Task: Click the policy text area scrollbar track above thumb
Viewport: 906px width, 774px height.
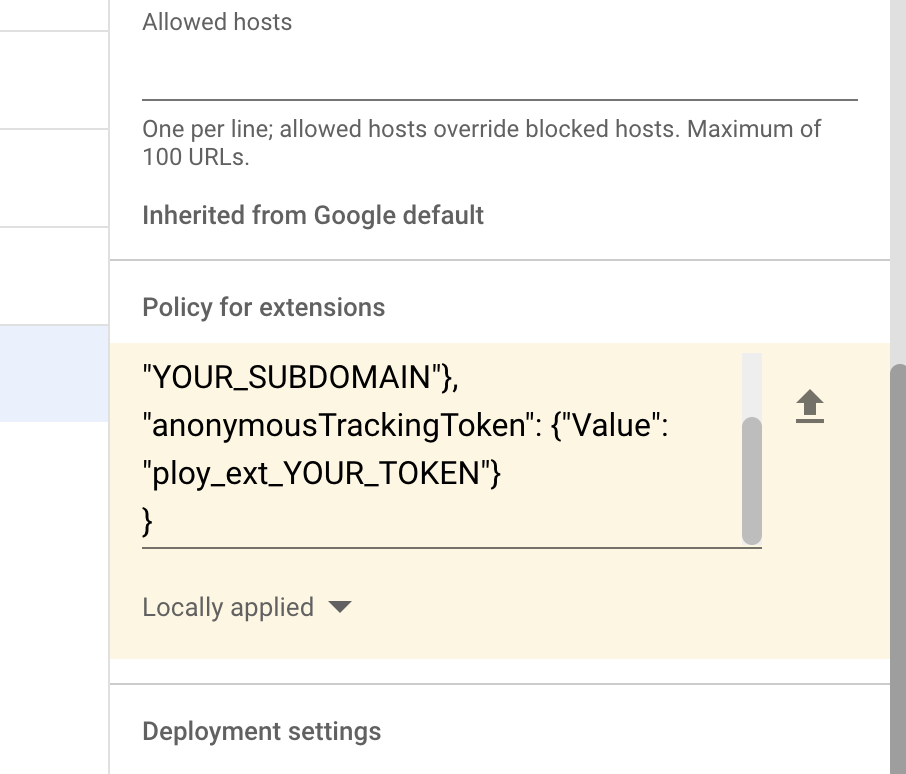Action: pyautogui.click(x=752, y=383)
